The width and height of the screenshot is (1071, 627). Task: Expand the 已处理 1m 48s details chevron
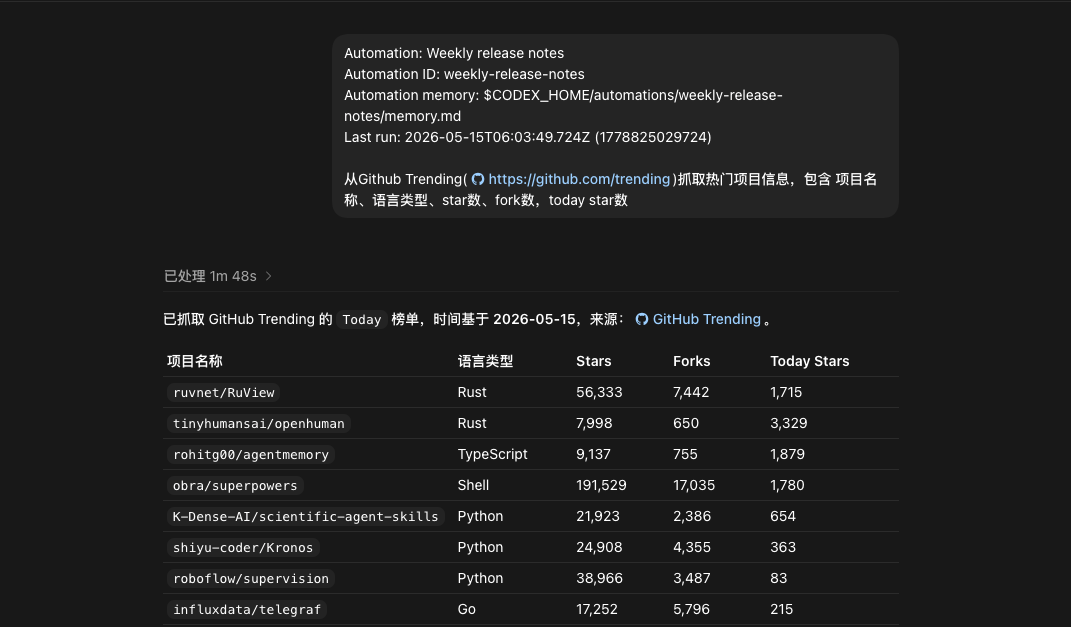[x=268, y=276]
